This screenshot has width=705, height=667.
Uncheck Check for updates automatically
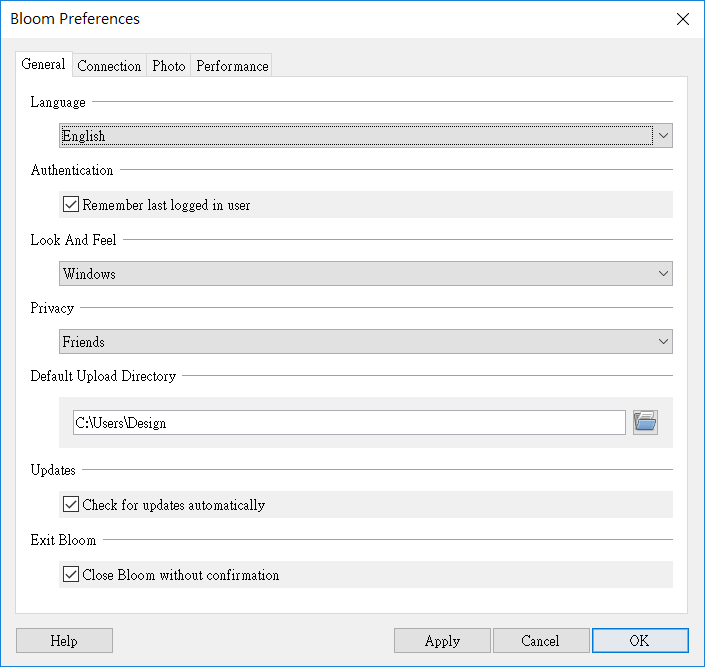click(x=71, y=505)
